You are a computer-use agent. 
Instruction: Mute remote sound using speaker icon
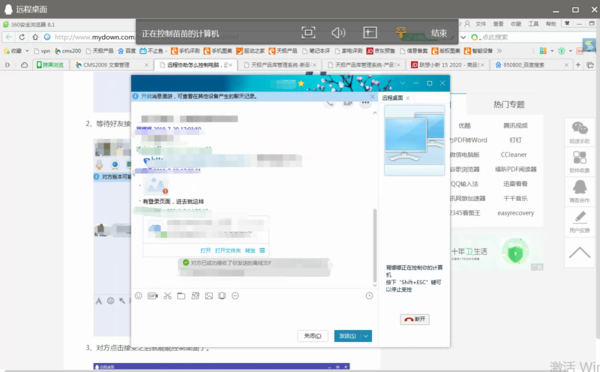338,33
